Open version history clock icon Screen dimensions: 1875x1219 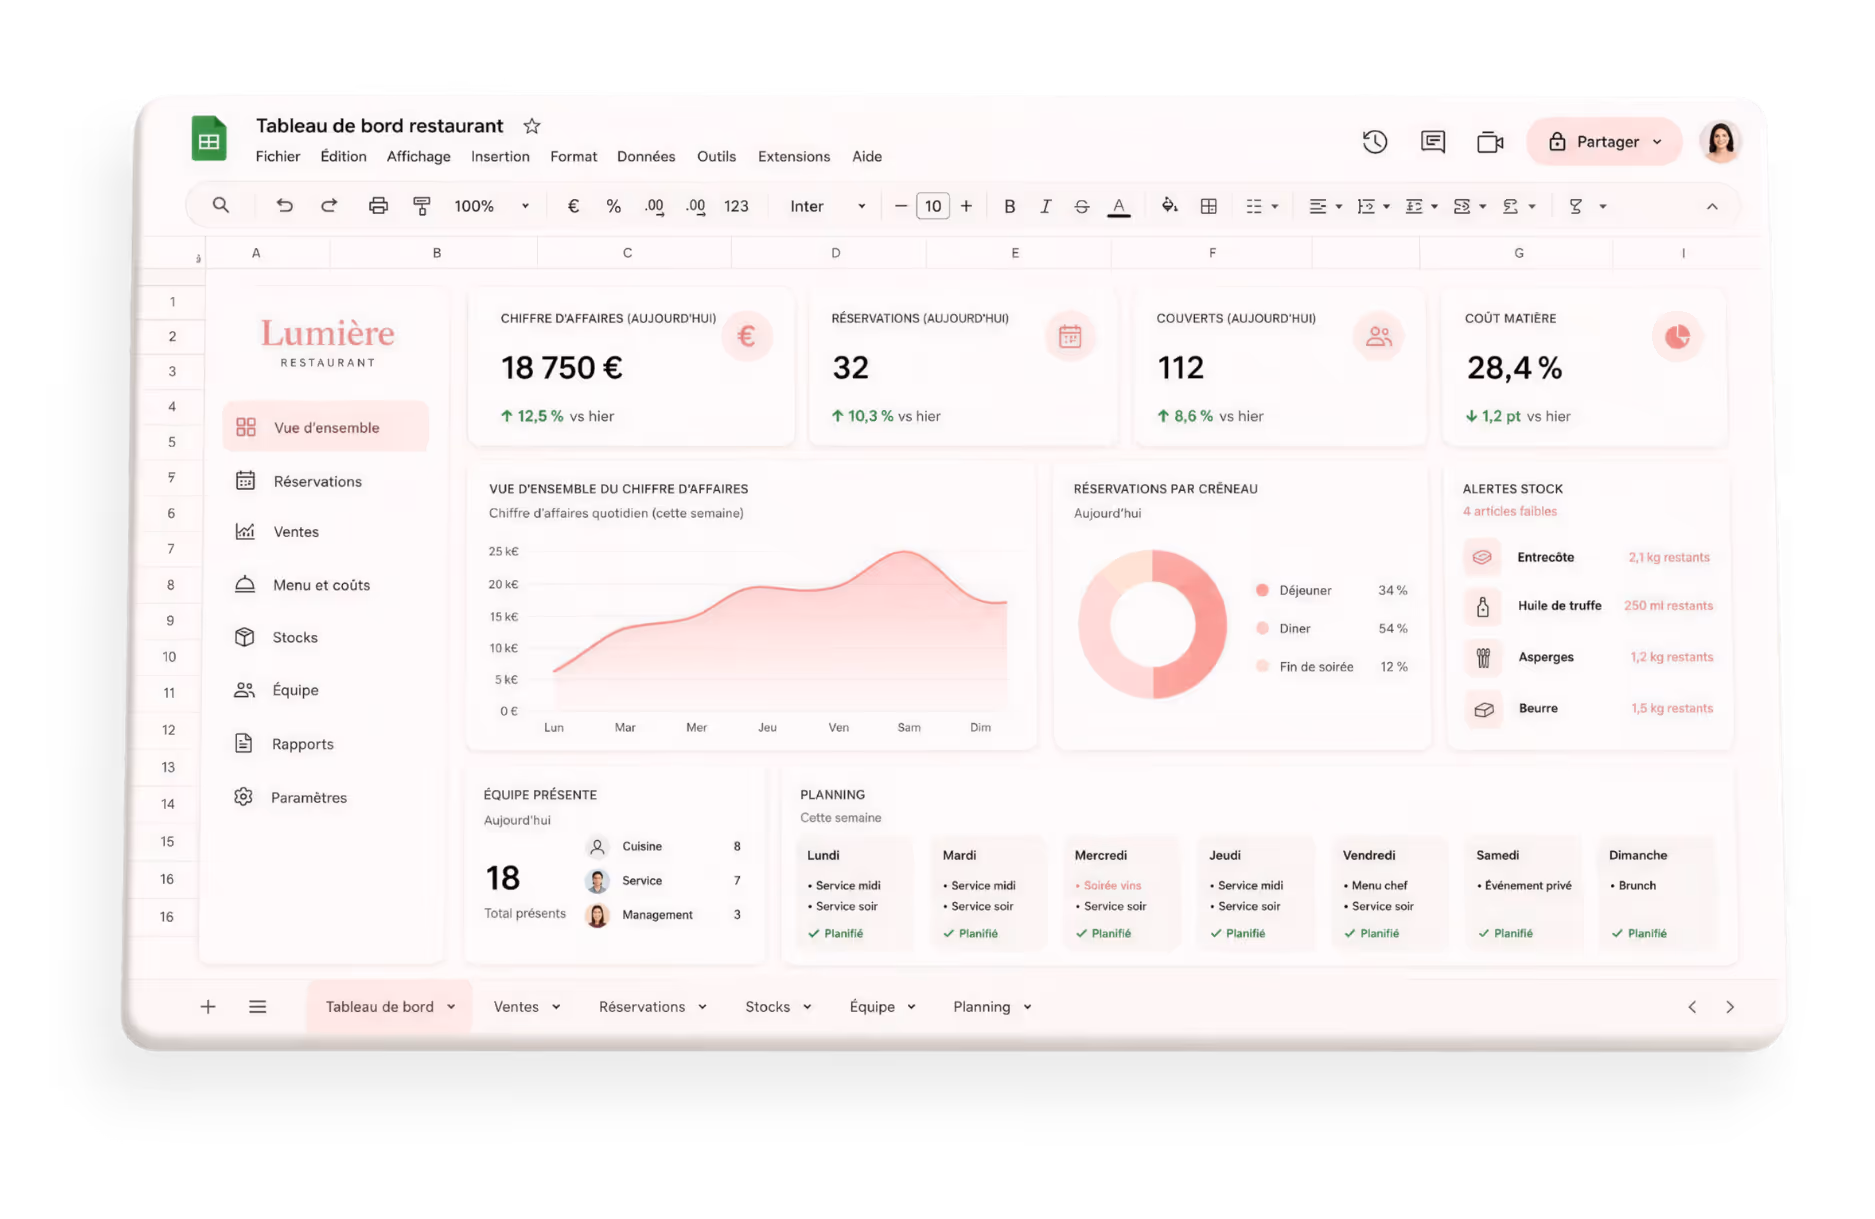point(1375,142)
